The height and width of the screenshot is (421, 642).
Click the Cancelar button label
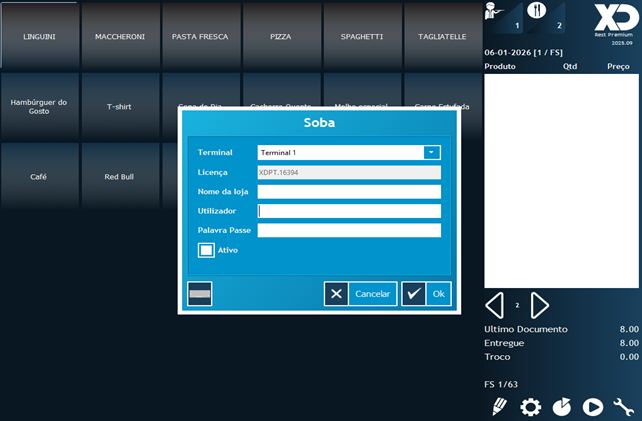pos(372,294)
